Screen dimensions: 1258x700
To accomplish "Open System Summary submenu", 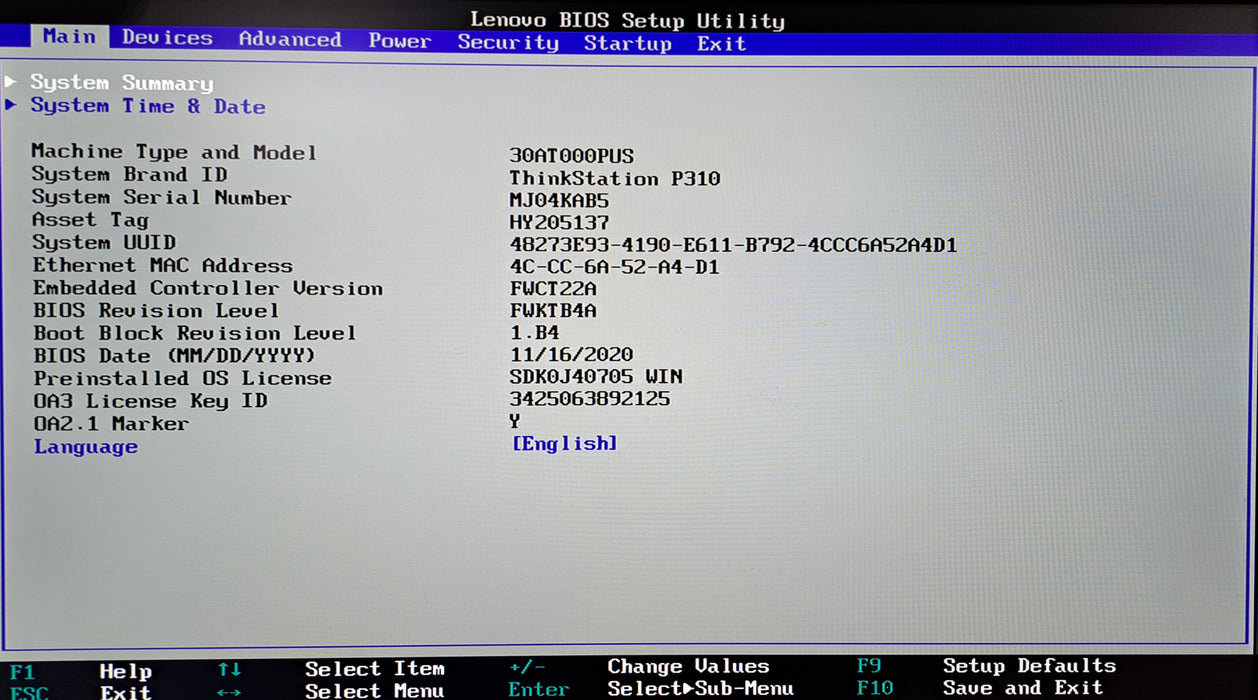I will (121, 83).
